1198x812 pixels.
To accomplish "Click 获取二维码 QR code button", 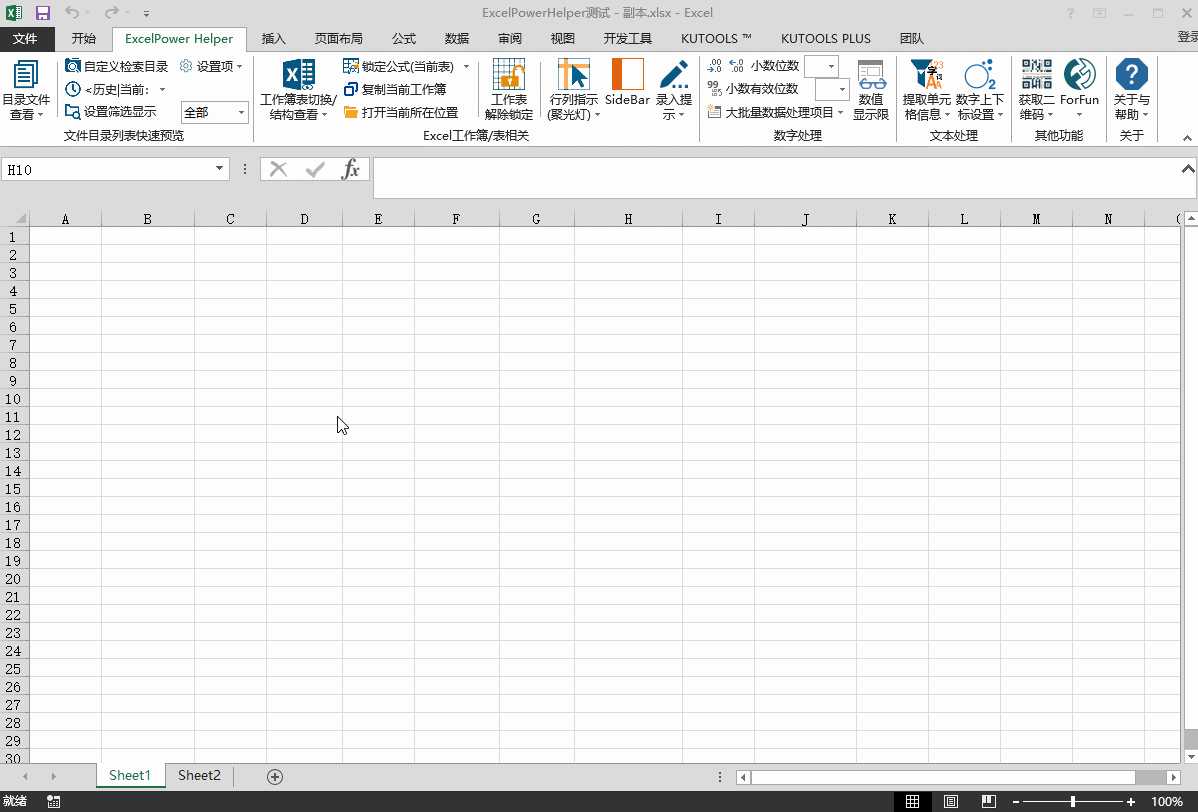I will coord(1036,90).
